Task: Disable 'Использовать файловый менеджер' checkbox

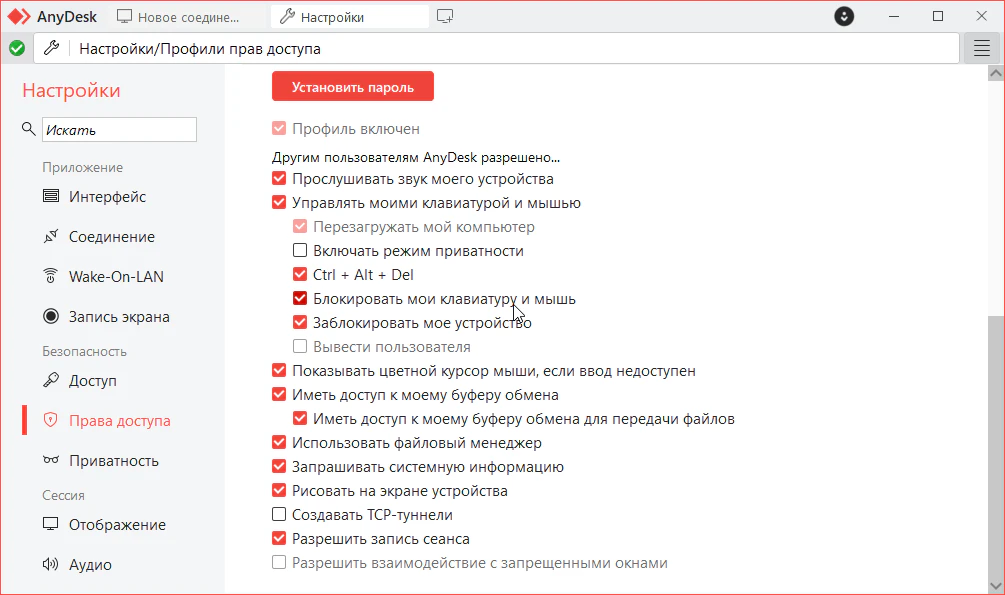Action: [279, 443]
